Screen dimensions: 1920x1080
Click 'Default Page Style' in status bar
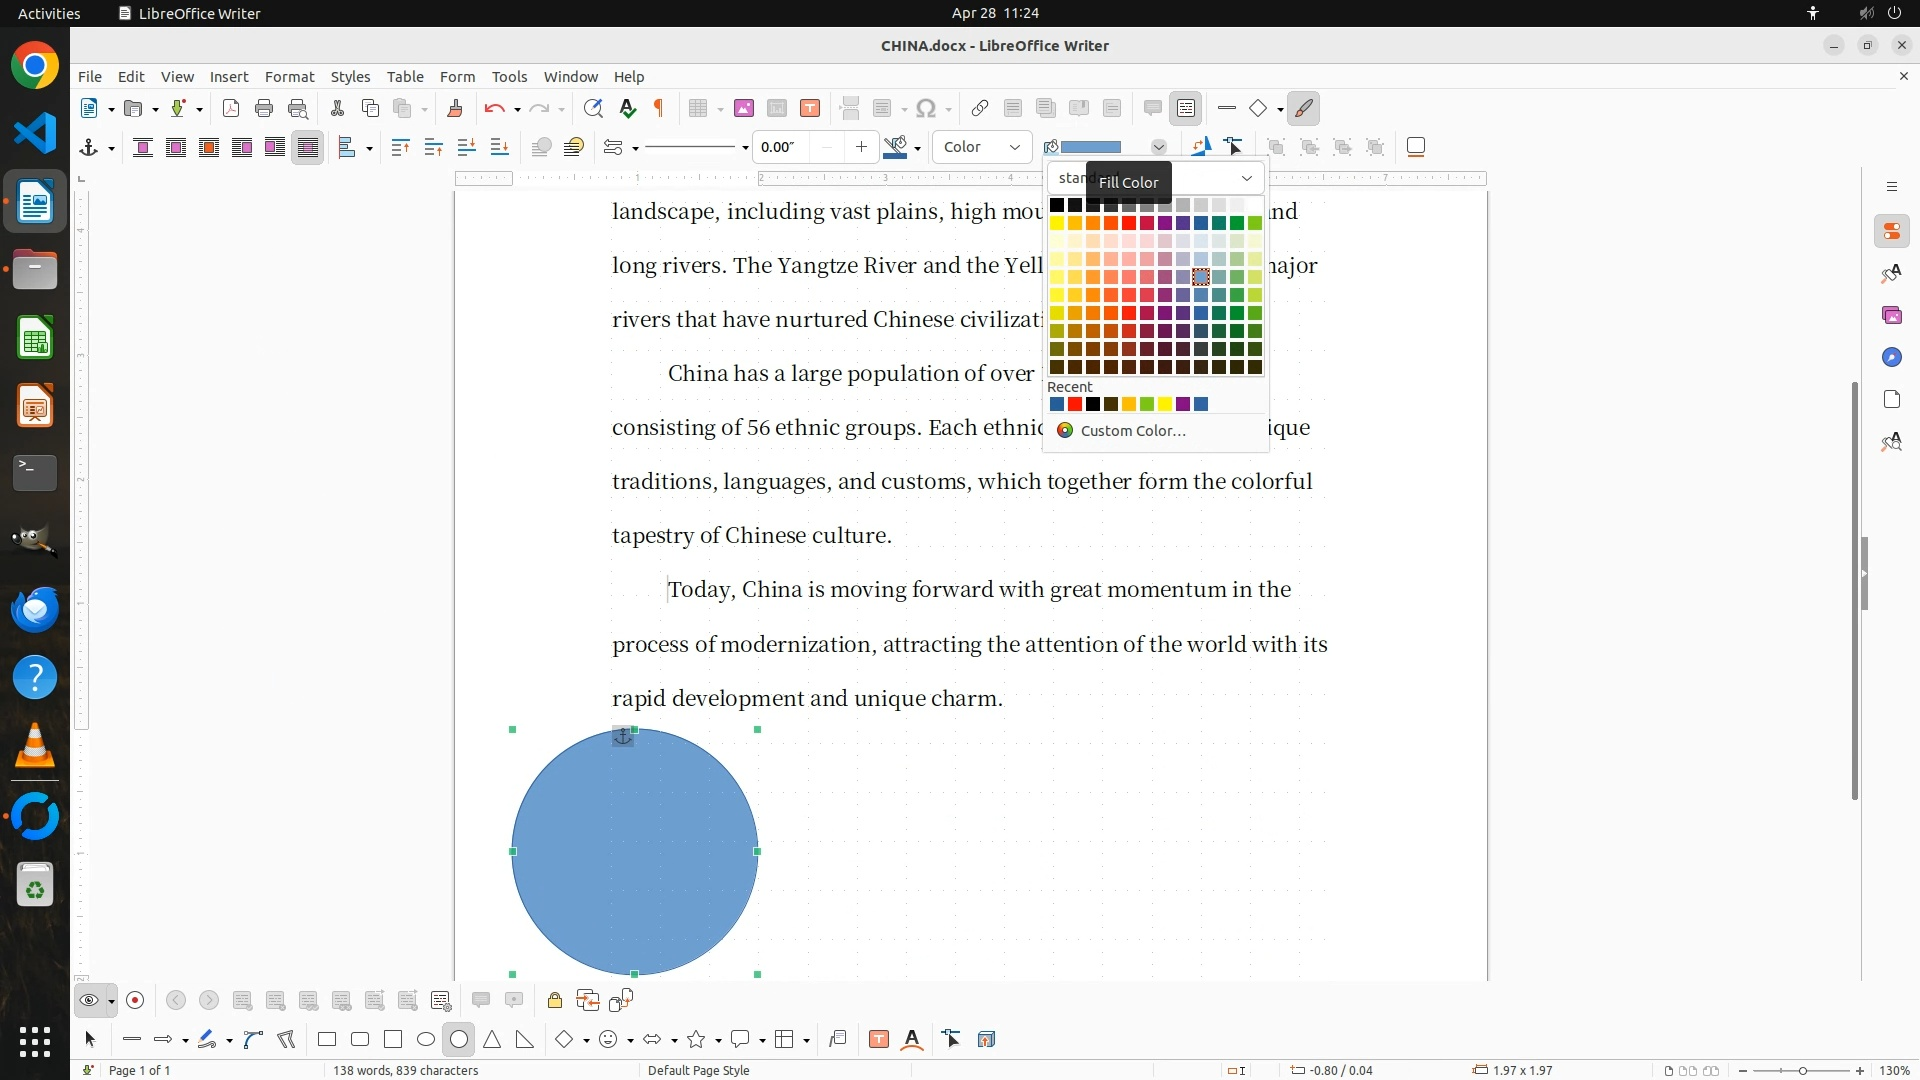(698, 1070)
